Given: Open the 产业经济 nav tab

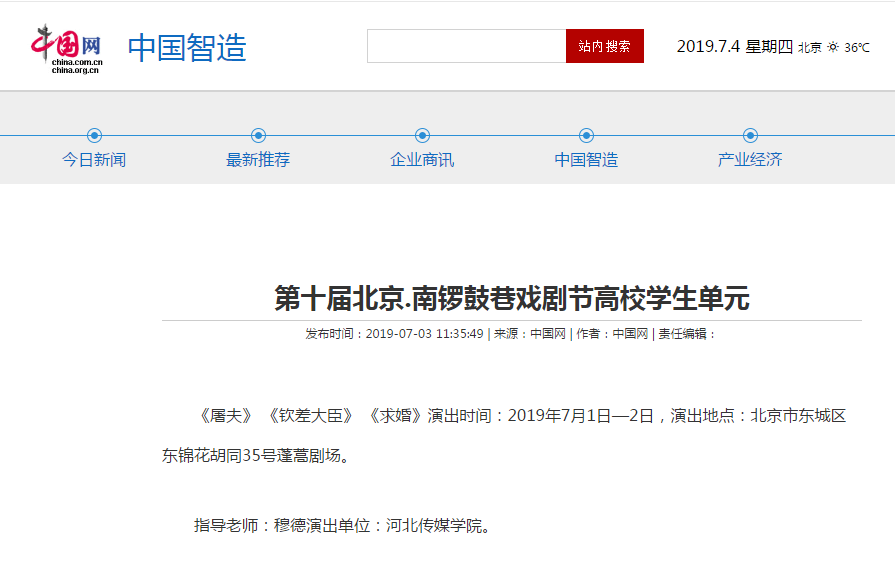Looking at the screenshot, I should coord(750,160).
